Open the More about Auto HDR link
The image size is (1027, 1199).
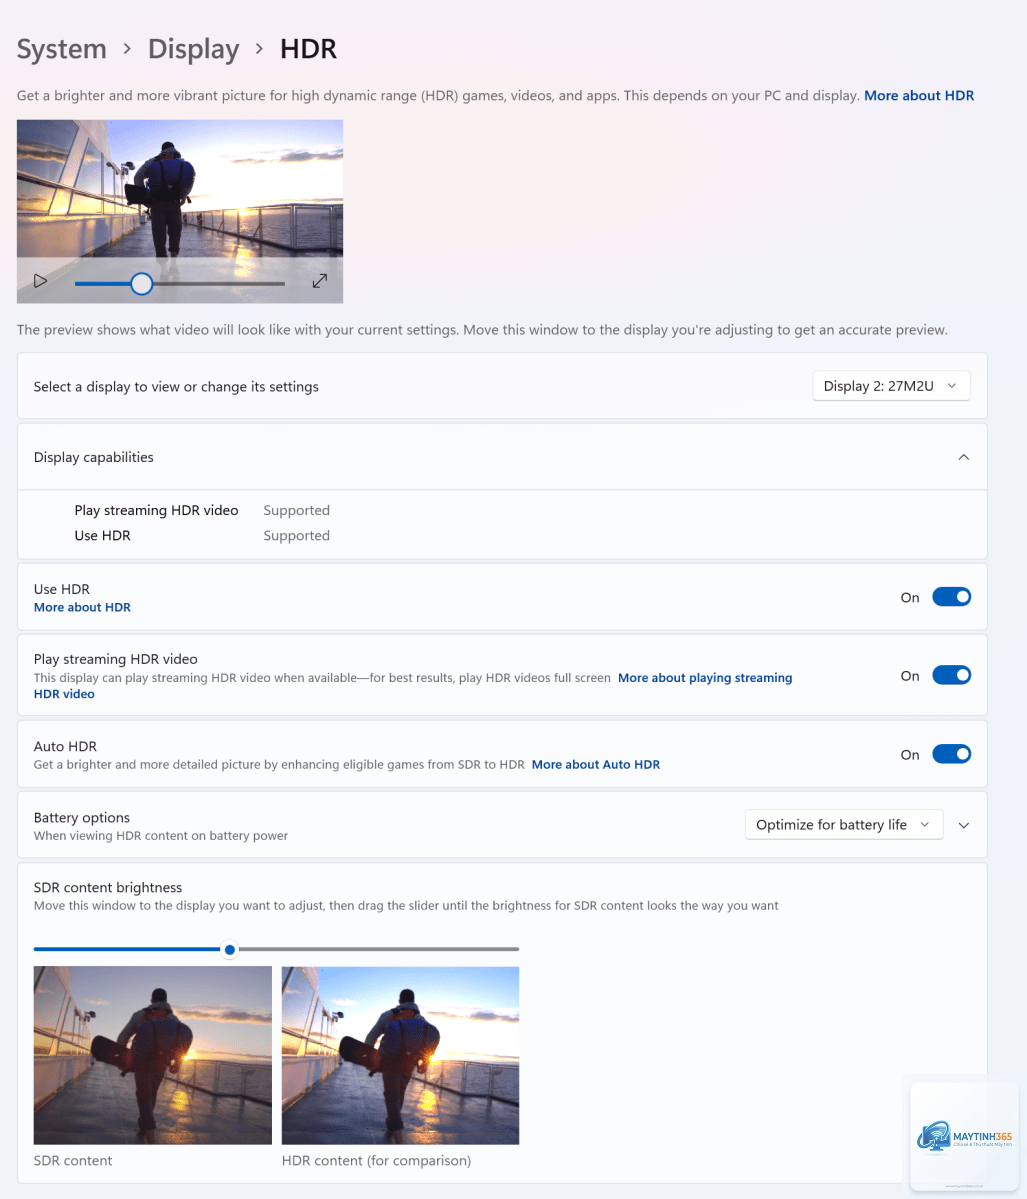[596, 765]
